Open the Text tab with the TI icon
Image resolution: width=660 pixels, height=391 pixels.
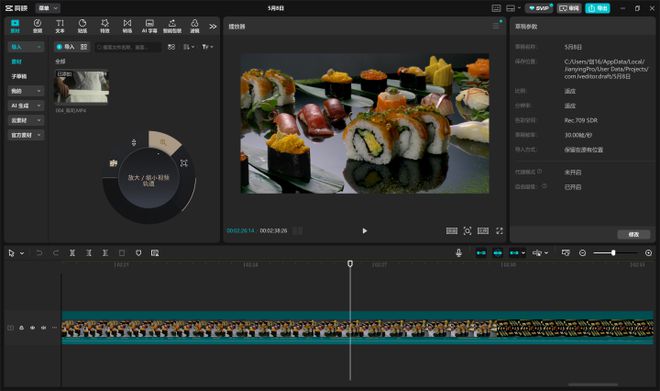point(60,26)
